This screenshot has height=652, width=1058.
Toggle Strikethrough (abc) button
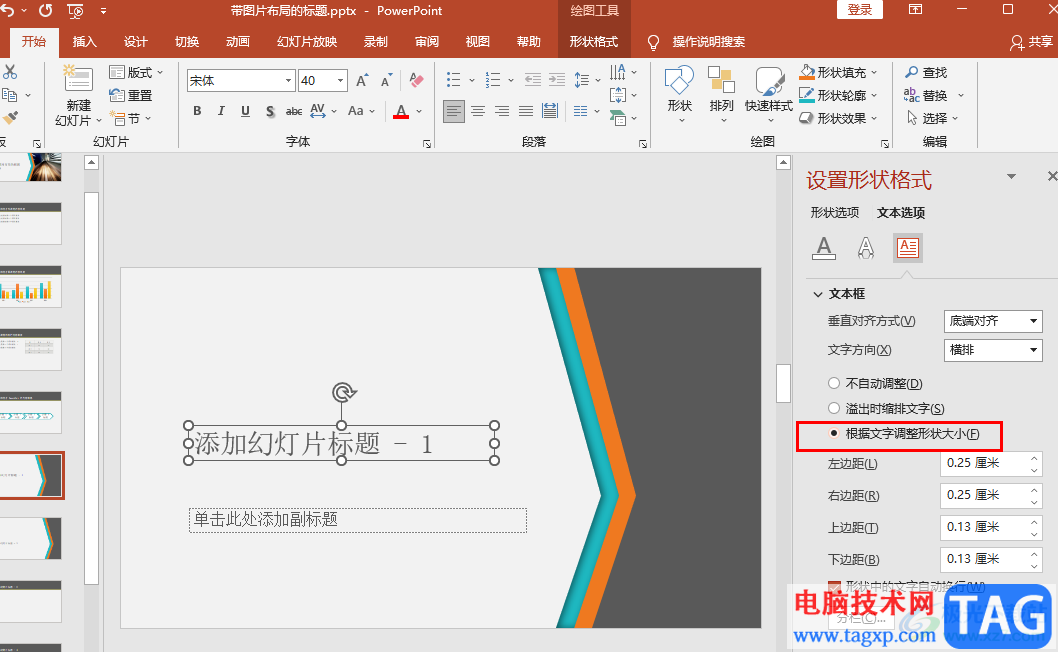(294, 111)
